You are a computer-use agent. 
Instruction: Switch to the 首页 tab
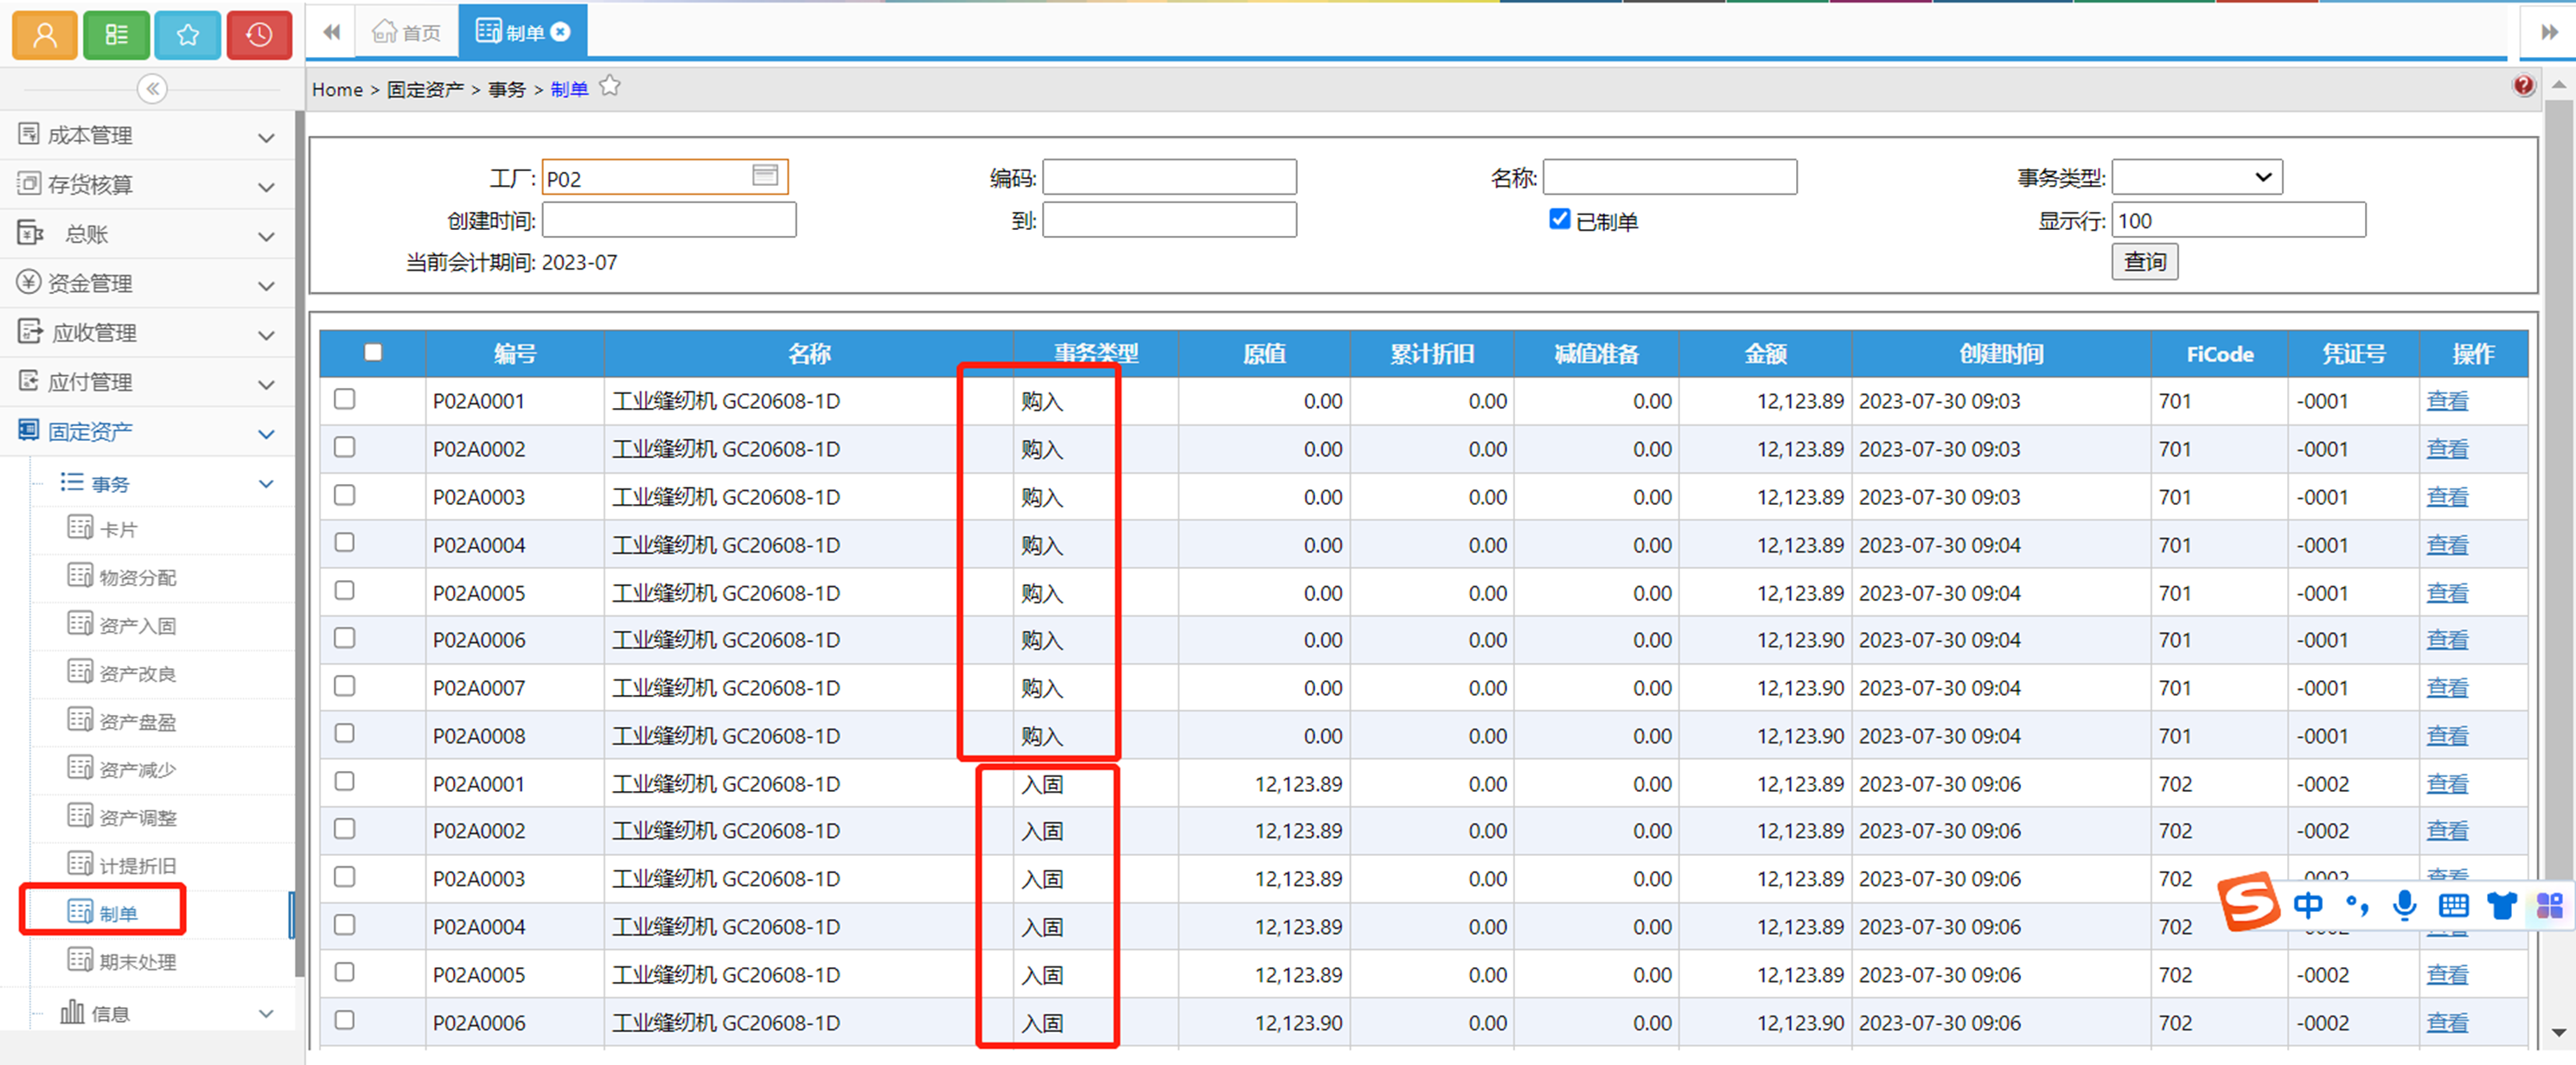tap(406, 33)
